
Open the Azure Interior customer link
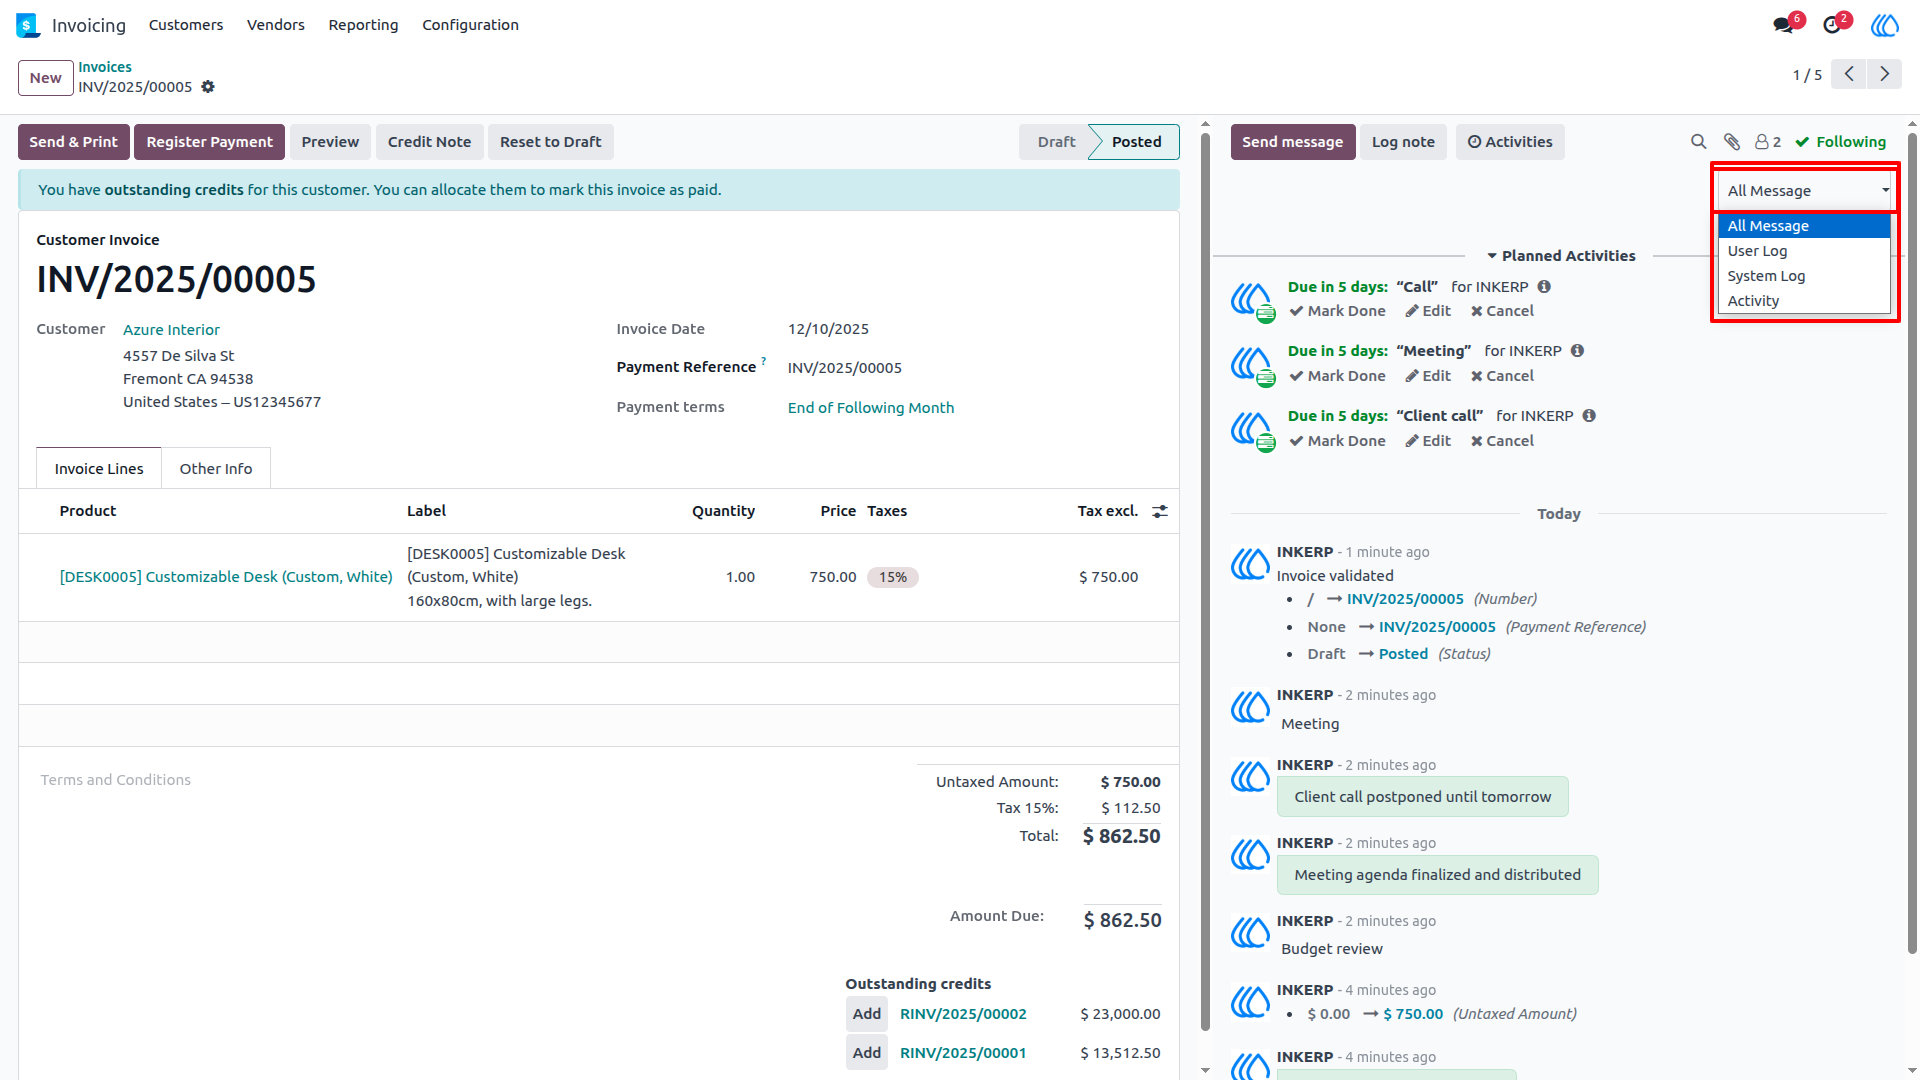(x=171, y=330)
